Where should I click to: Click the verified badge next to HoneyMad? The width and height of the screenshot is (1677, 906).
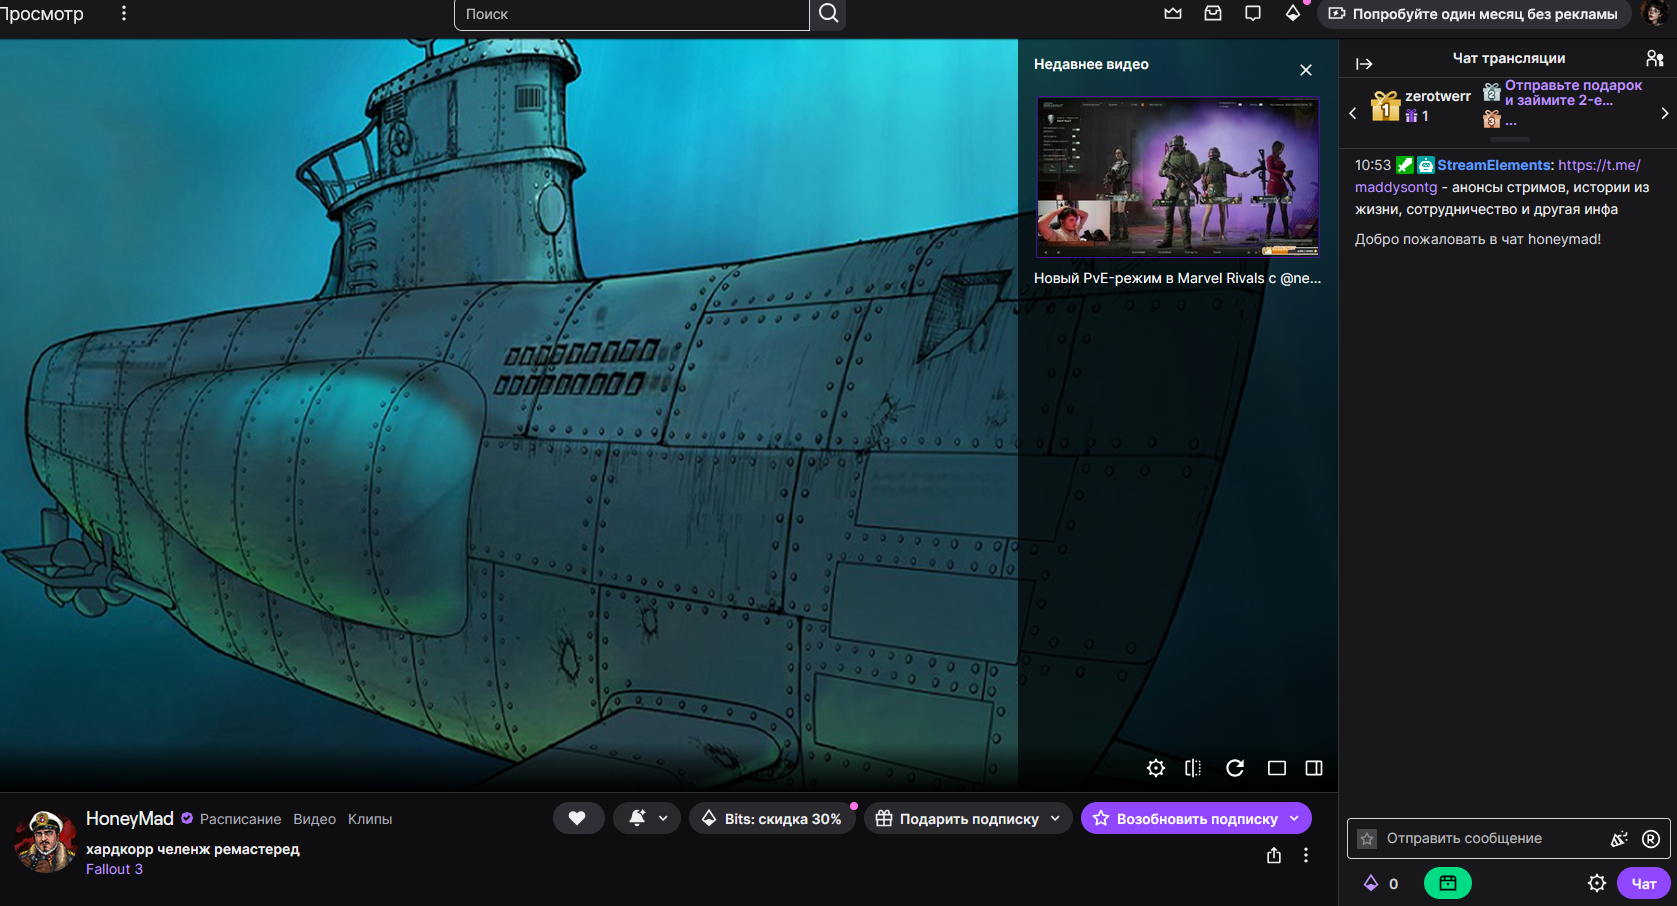pyautogui.click(x=187, y=818)
